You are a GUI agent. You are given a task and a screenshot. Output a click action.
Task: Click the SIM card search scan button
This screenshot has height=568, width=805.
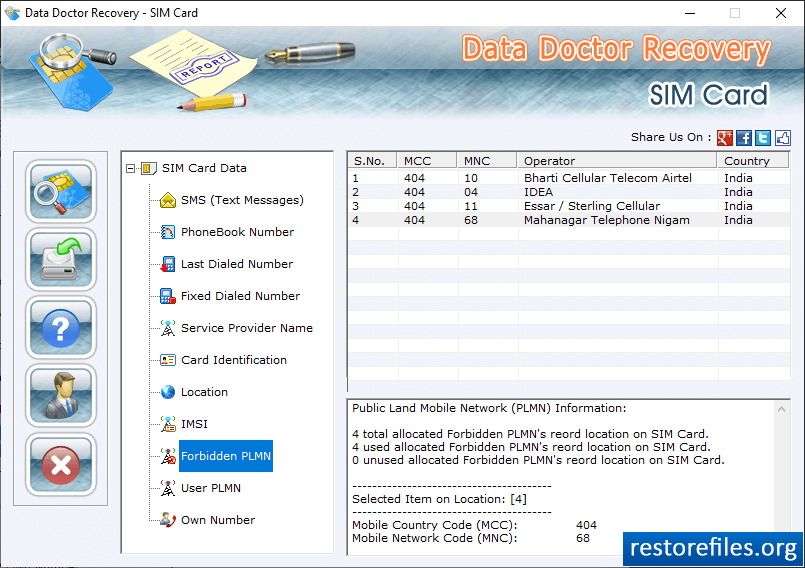[x=61, y=191]
